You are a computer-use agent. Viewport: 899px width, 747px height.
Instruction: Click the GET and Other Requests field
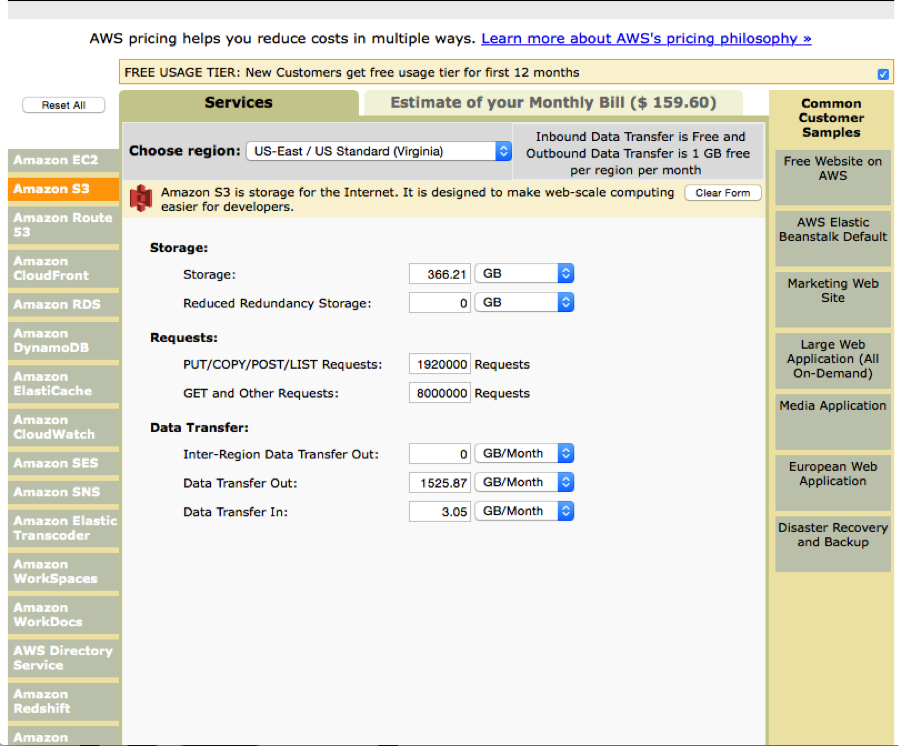pyautogui.click(x=440, y=393)
